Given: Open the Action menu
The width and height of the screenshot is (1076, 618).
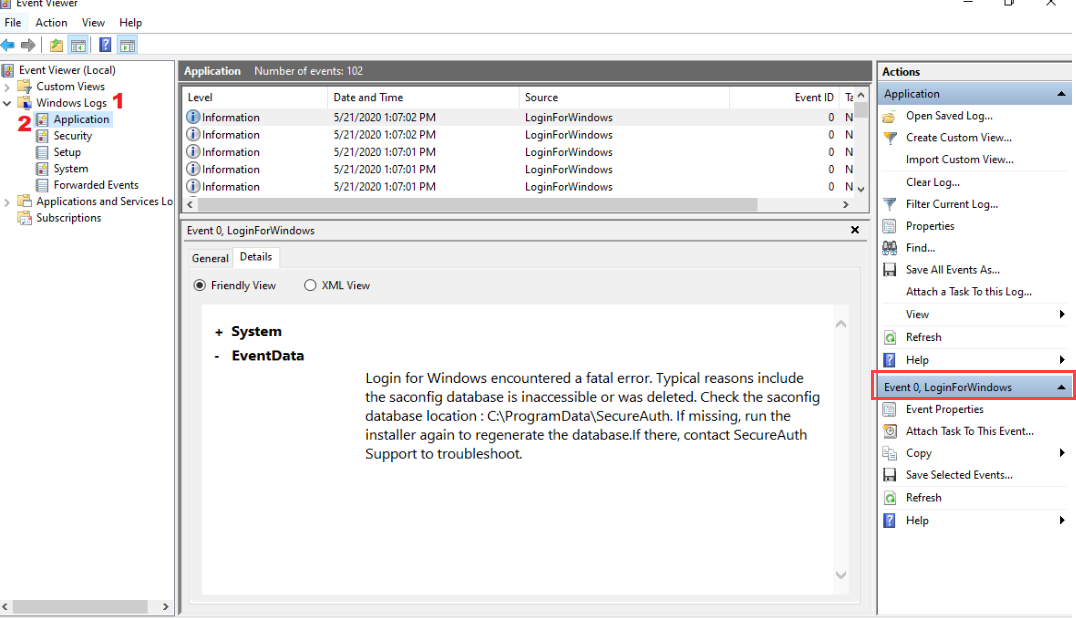Looking at the screenshot, I should tap(51, 22).
